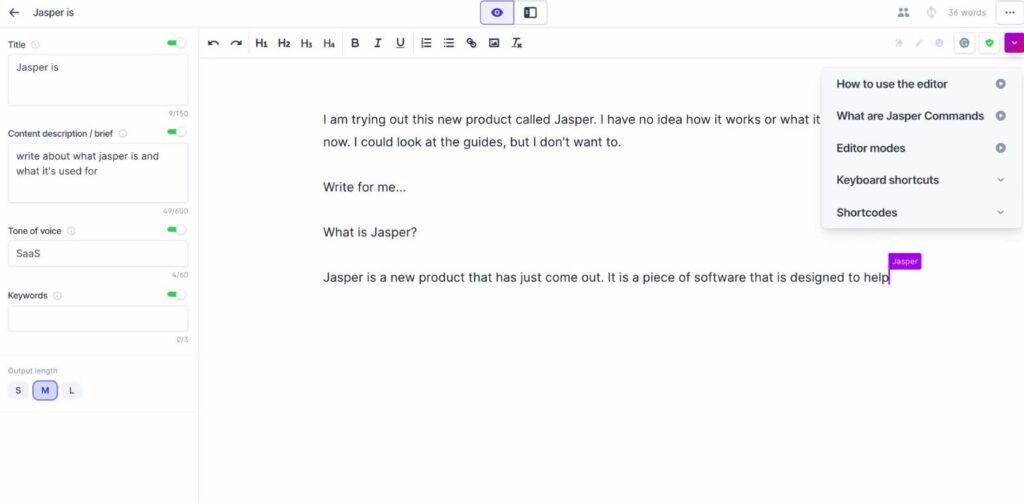Click the document name Jasper is
This screenshot has height=503, width=1024.
click(54, 12)
